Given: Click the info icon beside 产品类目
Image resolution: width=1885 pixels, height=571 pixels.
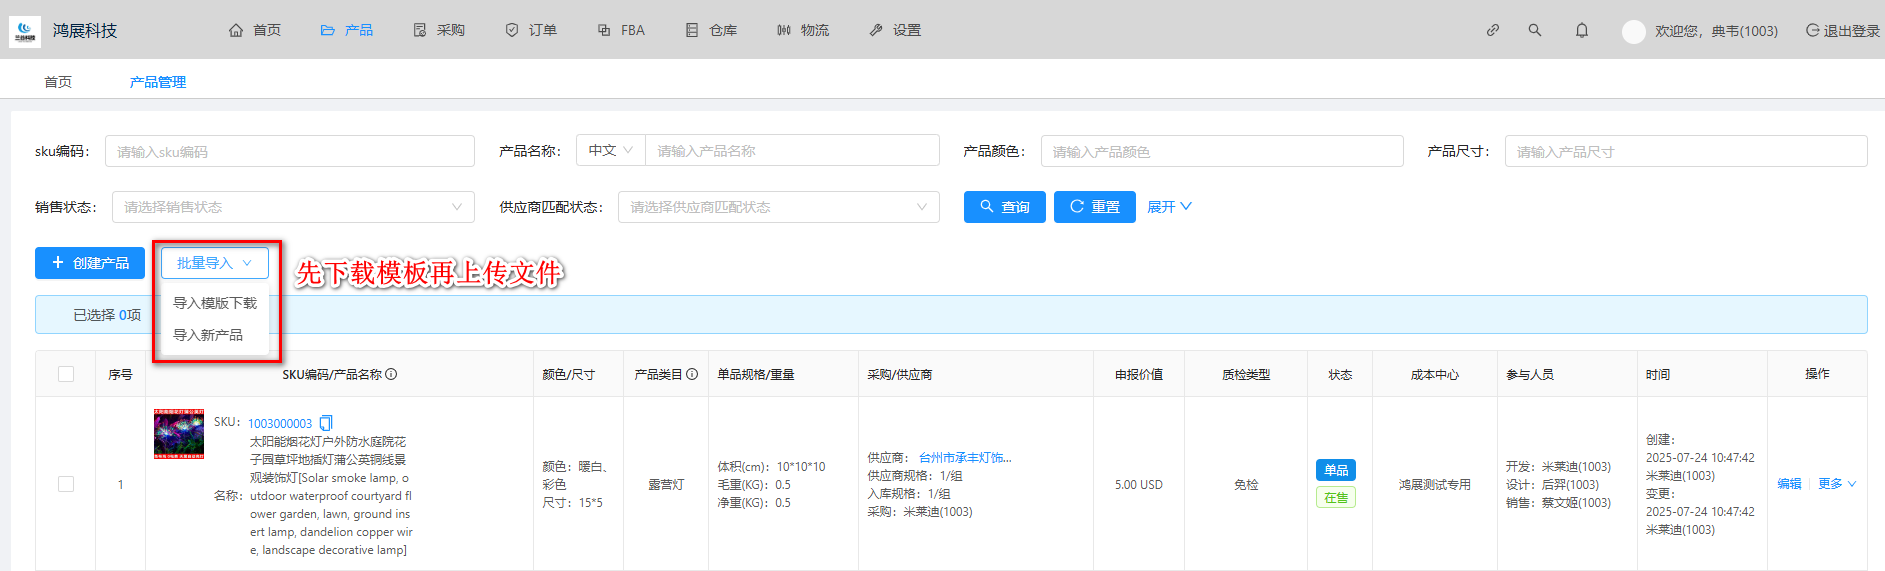Looking at the screenshot, I should click(692, 374).
